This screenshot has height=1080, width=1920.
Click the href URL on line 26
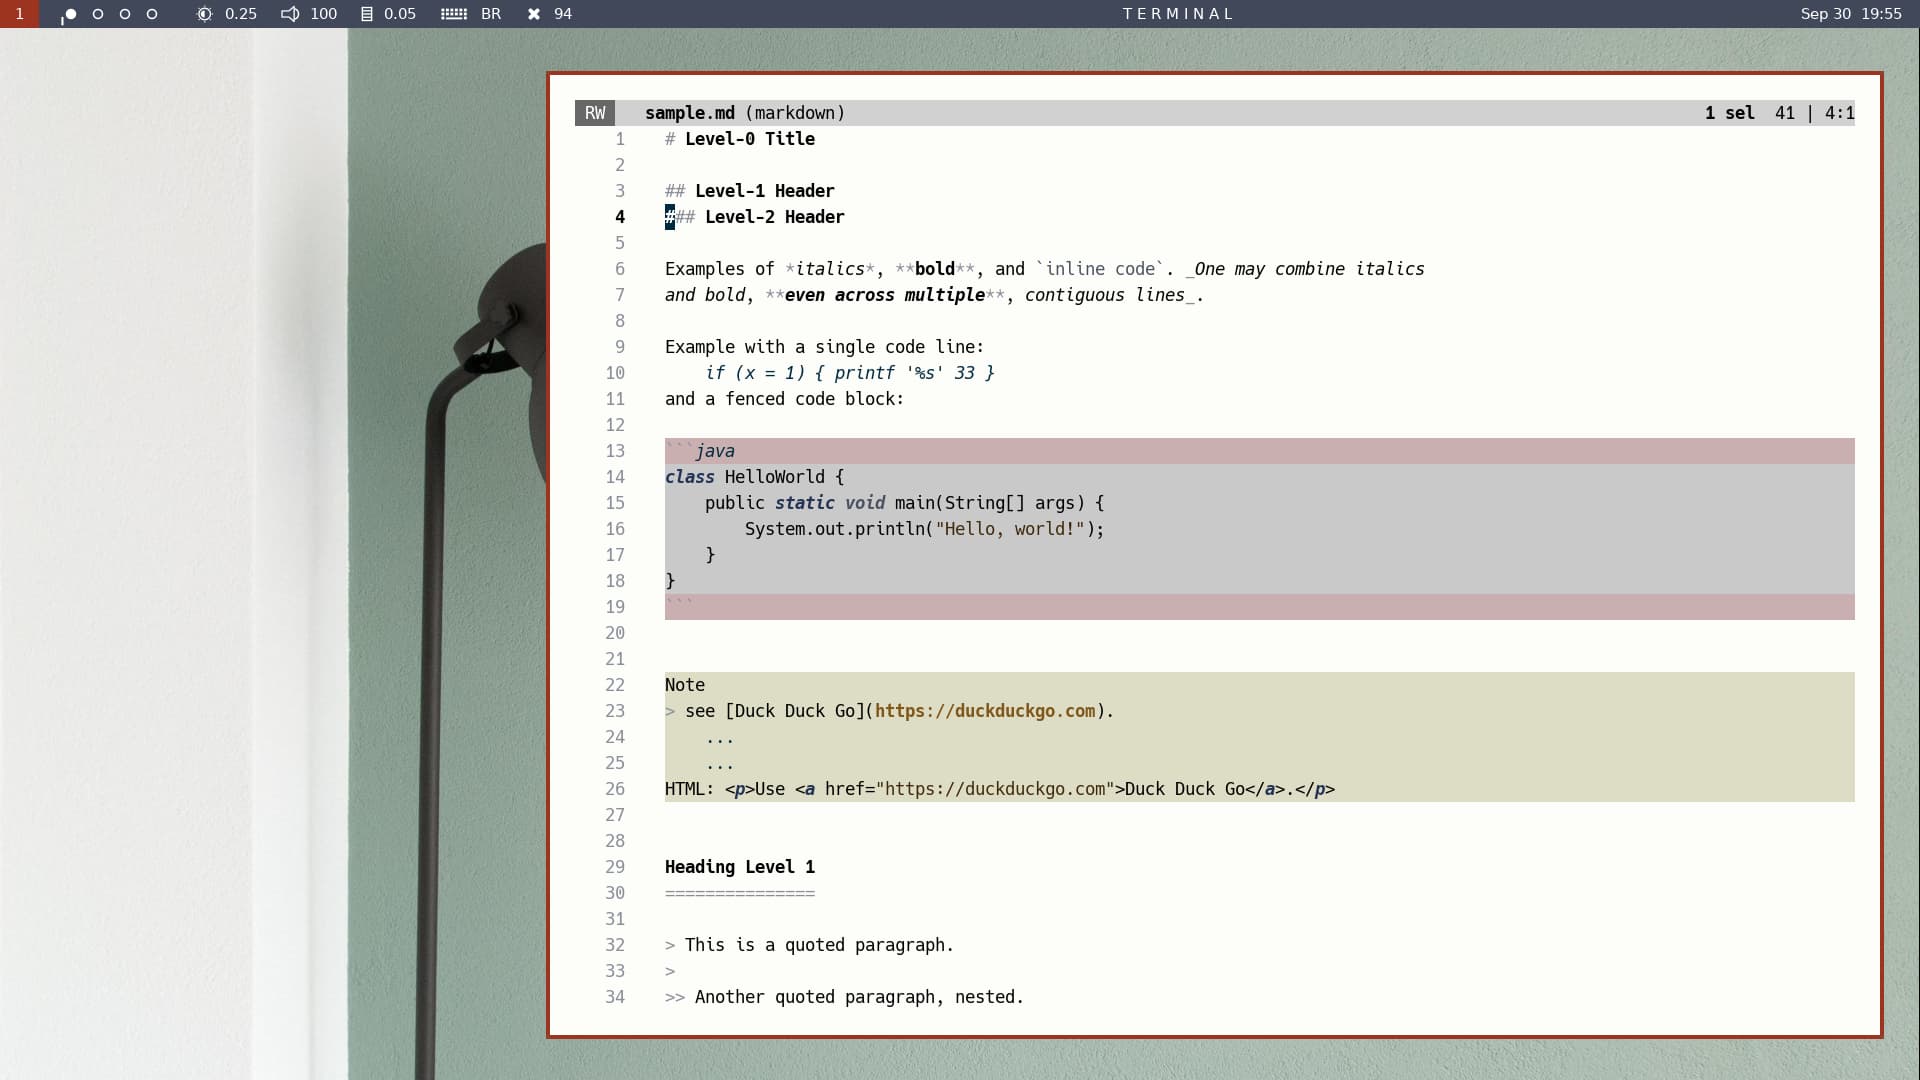pyautogui.click(x=994, y=789)
